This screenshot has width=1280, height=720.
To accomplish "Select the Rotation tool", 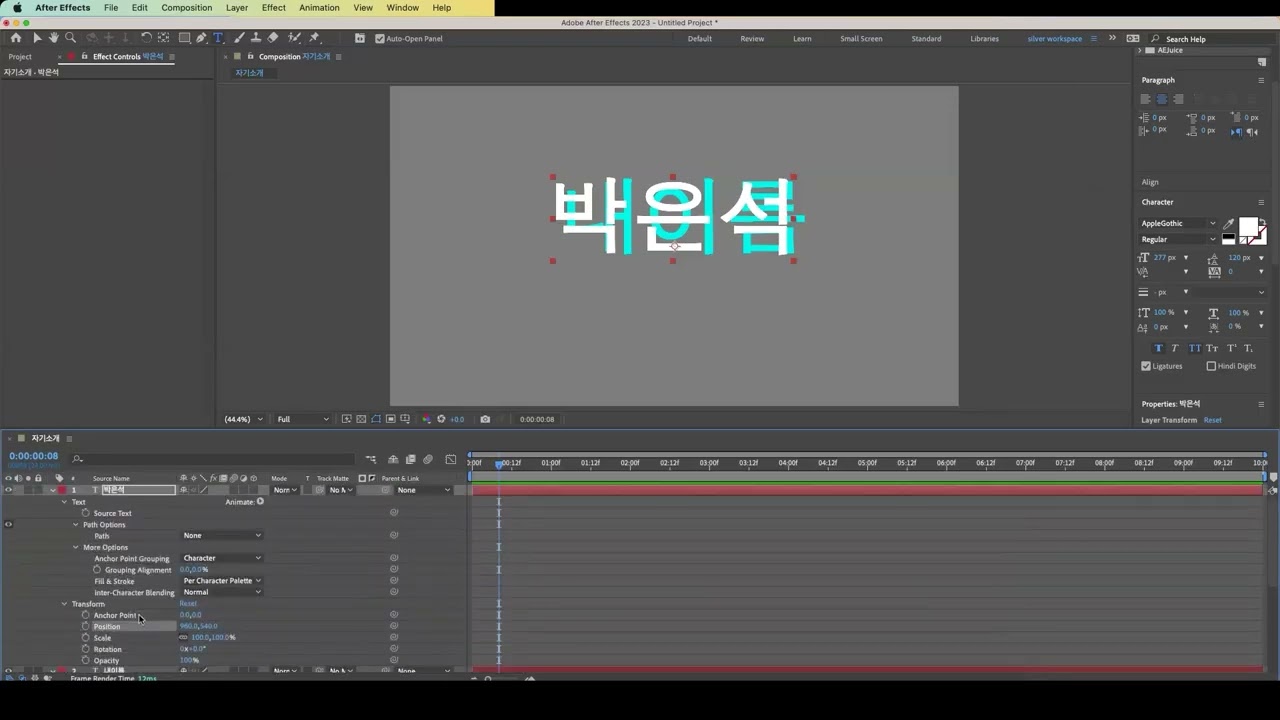I will tap(146, 38).
